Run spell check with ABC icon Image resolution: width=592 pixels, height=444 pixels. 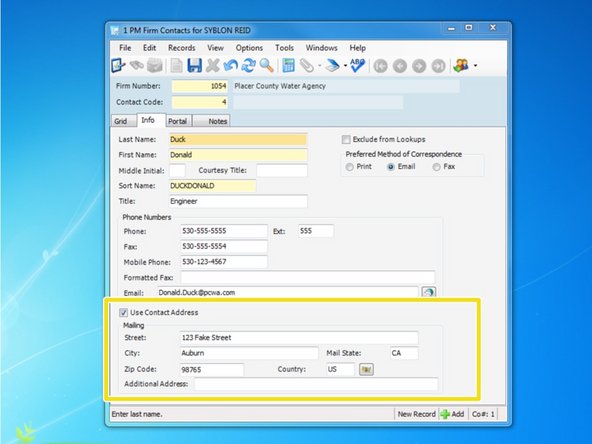(357, 66)
